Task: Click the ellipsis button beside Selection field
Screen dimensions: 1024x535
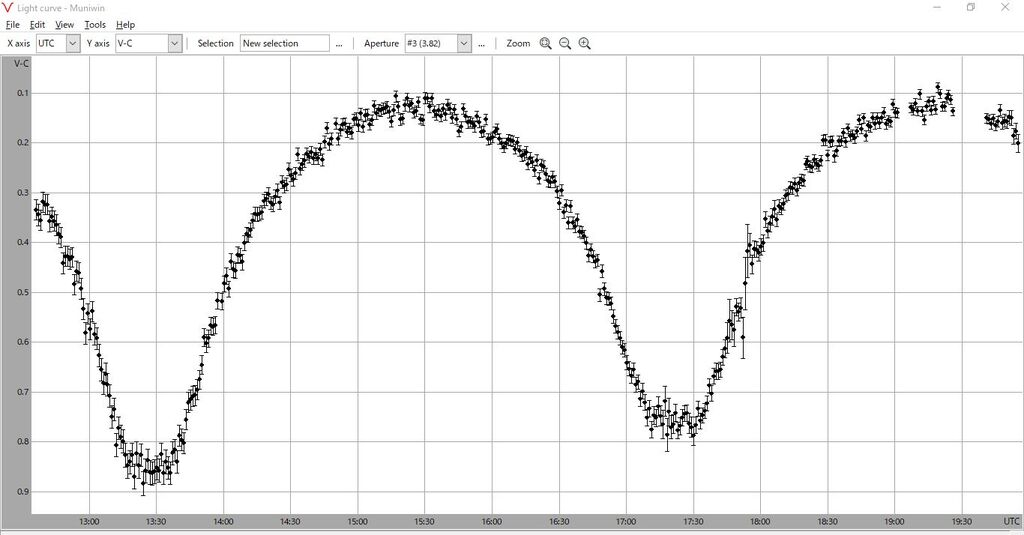Action: (339, 44)
